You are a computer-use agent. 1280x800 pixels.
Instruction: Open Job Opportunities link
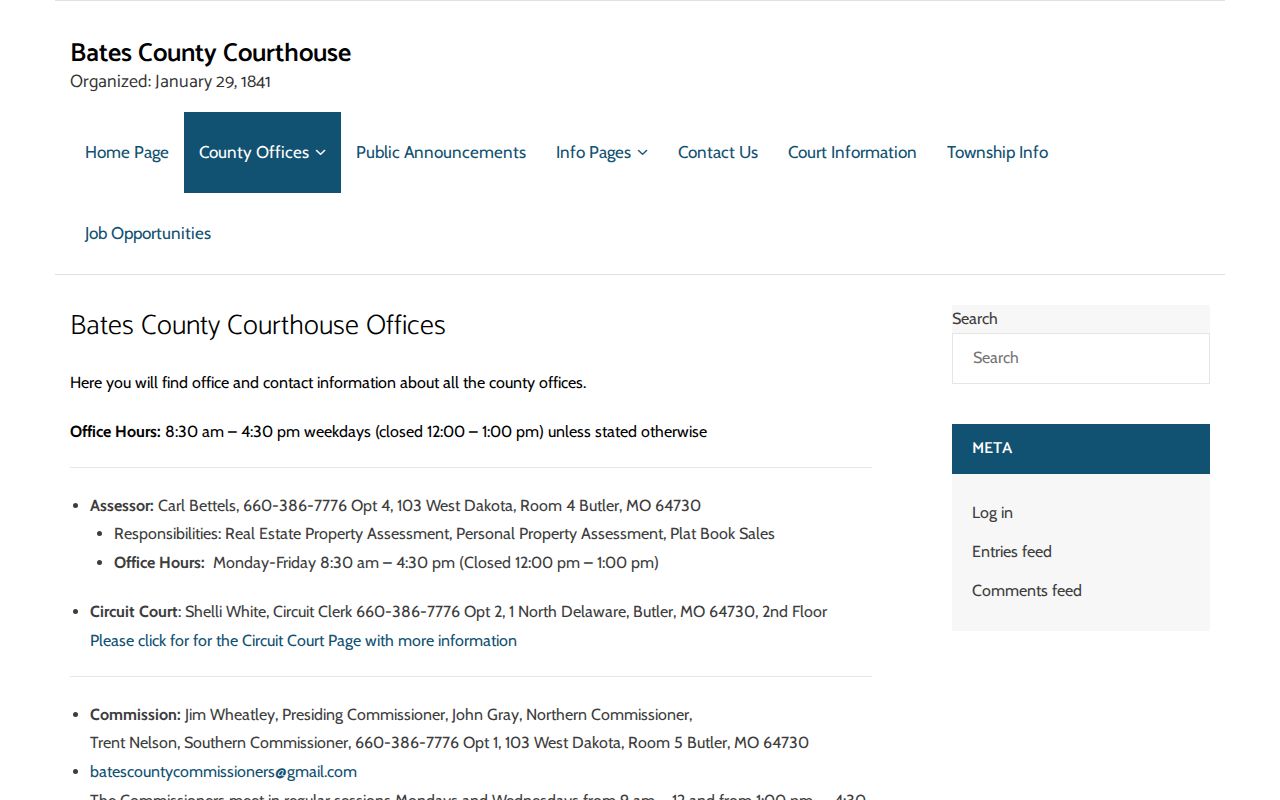pos(148,233)
